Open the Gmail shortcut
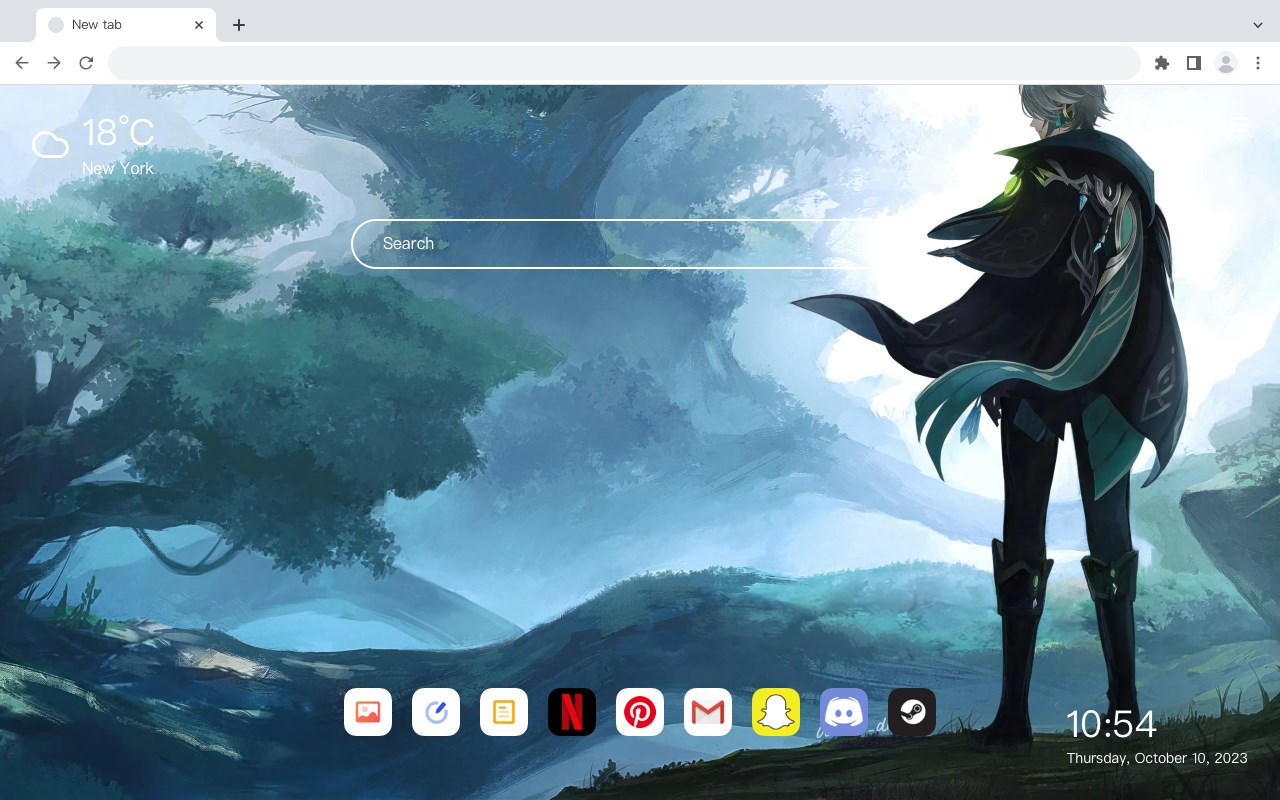Image resolution: width=1280 pixels, height=800 pixels. tap(708, 712)
